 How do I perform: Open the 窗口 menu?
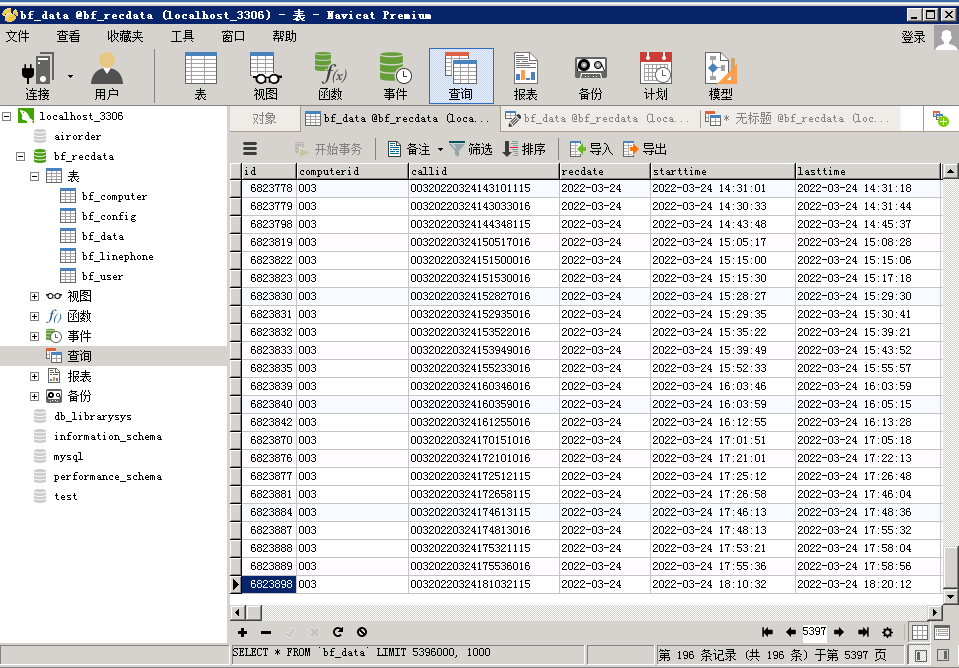tap(233, 37)
